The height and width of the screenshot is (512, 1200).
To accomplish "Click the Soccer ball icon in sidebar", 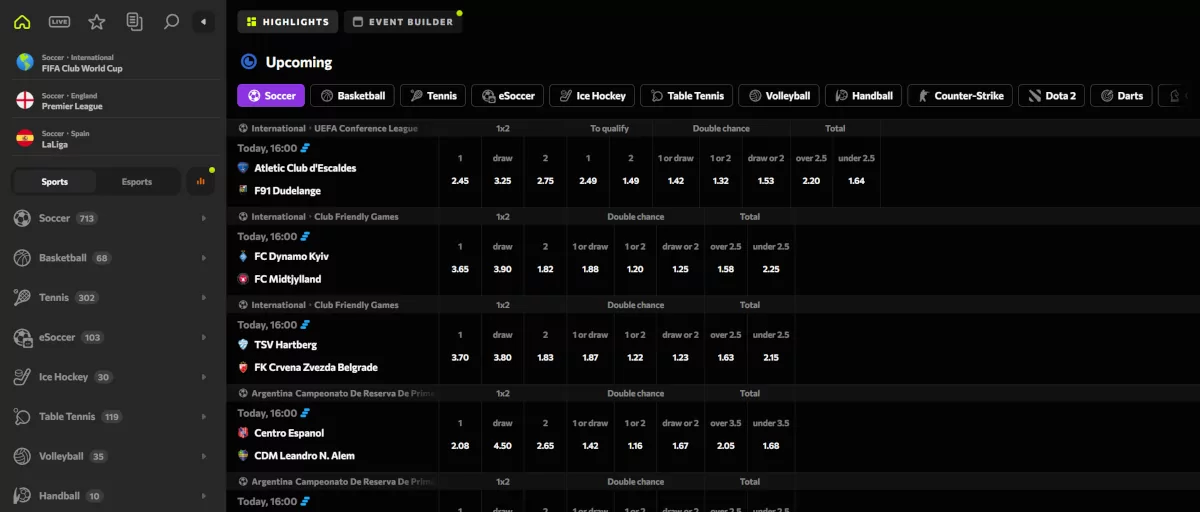I will tap(22, 218).
